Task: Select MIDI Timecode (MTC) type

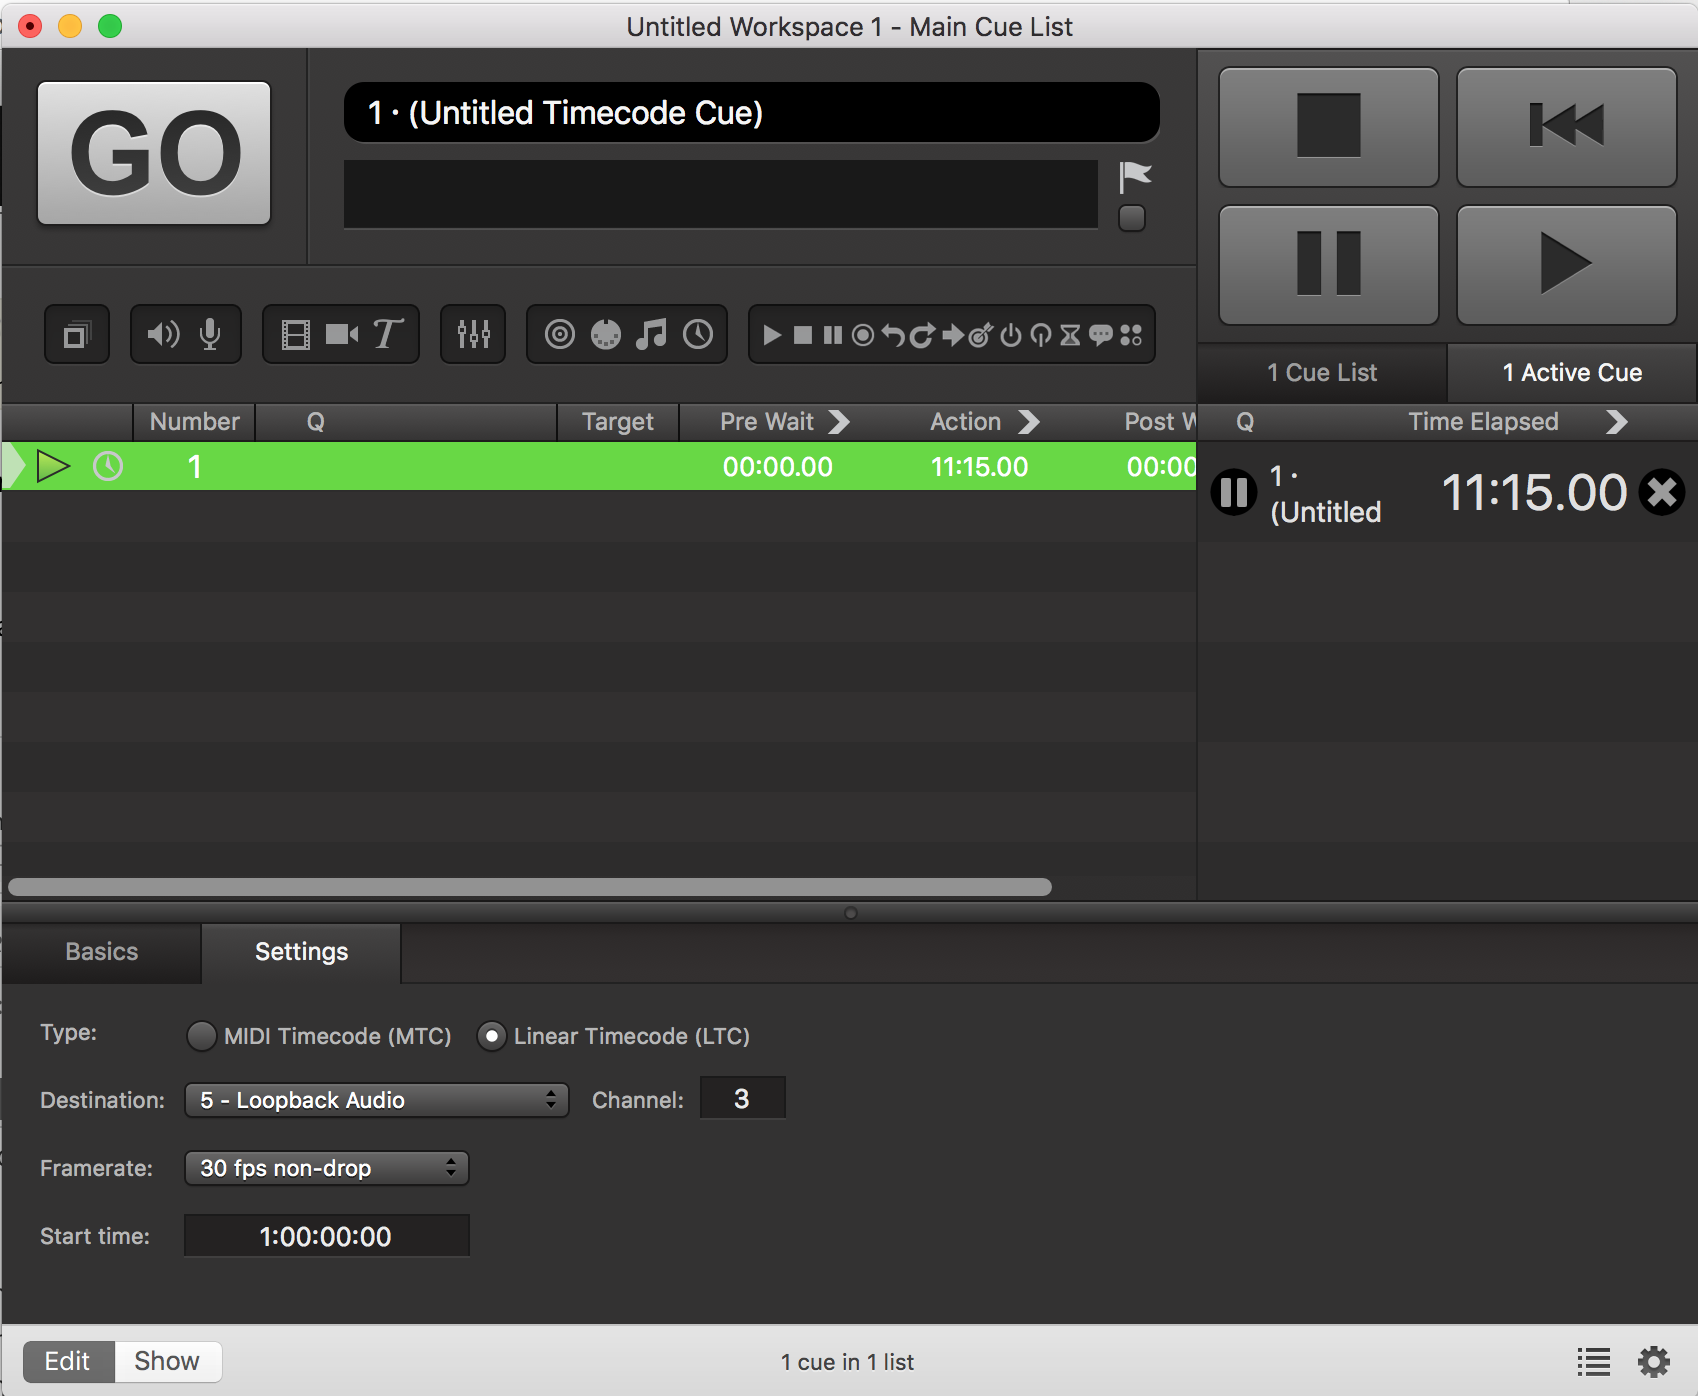Action: click(201, 1036)
